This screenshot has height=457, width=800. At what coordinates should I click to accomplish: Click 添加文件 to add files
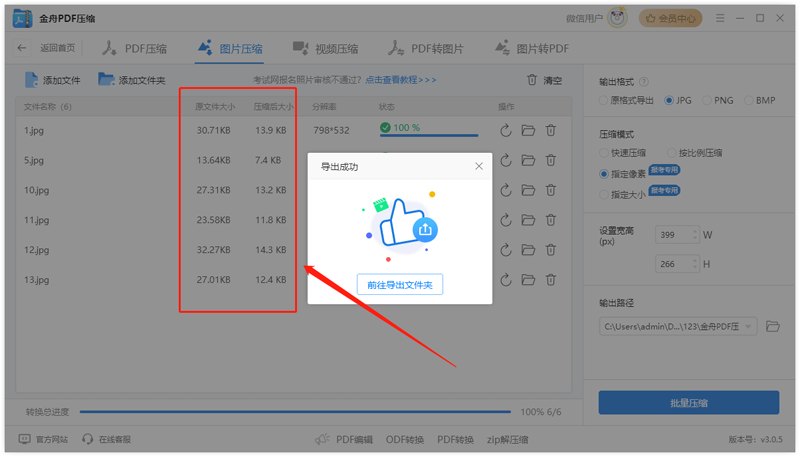click(x=53, y=80)
